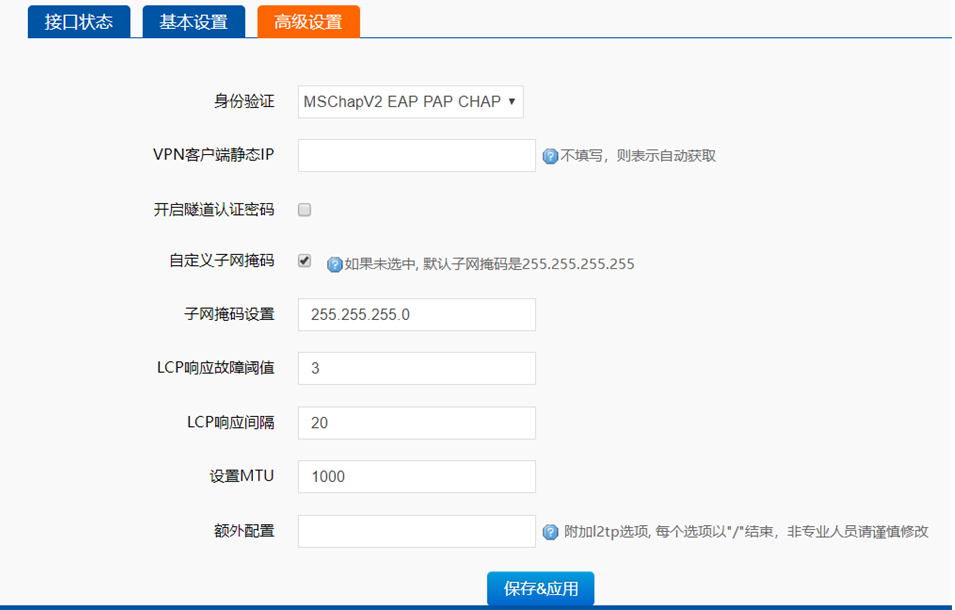Click help icon next to 自定义子网掩码 checkbox

[335, 265]
